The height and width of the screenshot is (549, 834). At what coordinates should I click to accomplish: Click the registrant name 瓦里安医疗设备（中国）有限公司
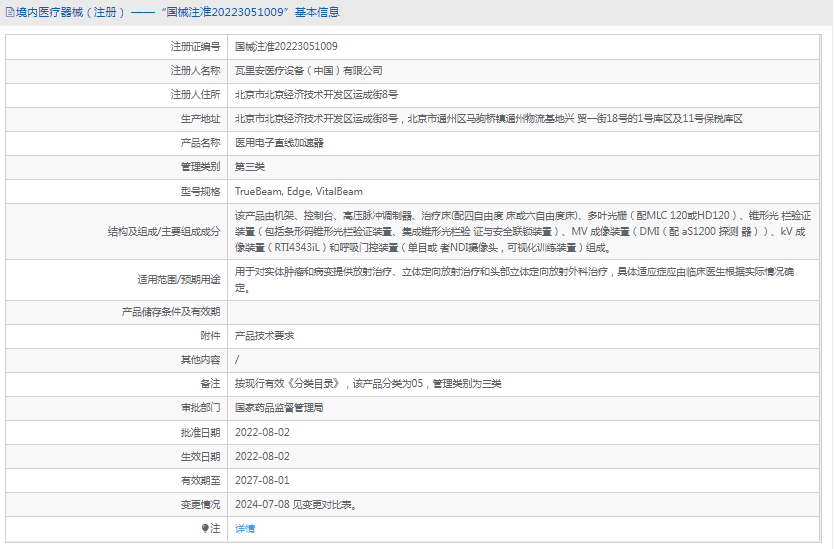click(308, 70)
